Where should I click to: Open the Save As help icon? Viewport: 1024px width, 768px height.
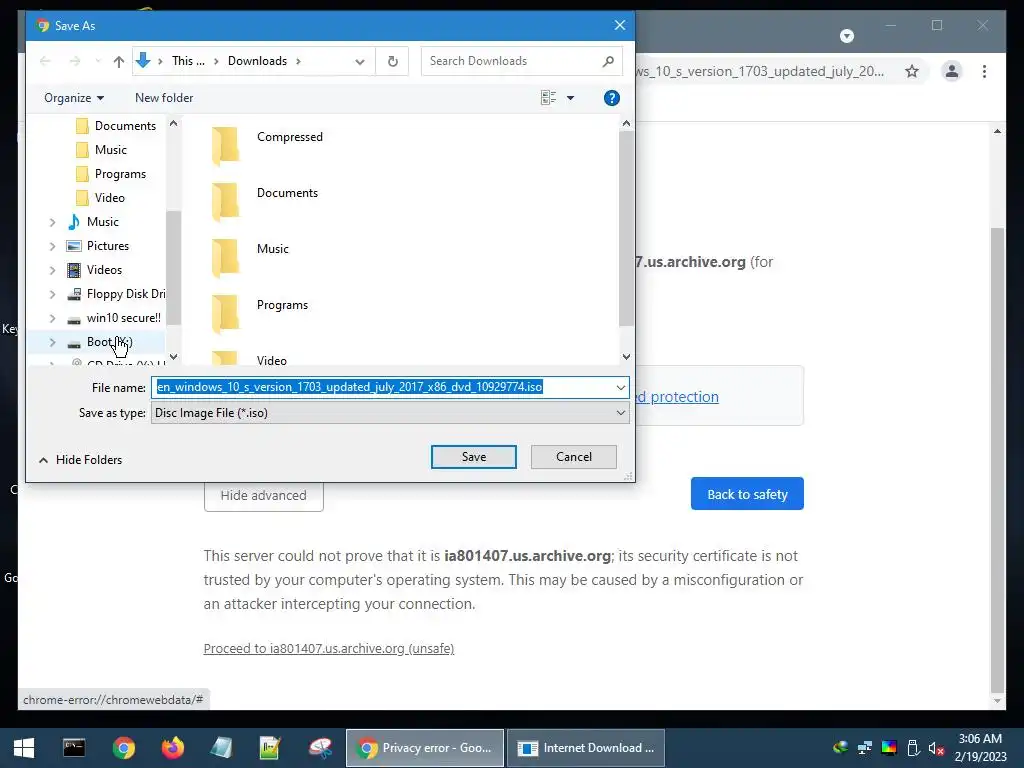click(611, 98)
